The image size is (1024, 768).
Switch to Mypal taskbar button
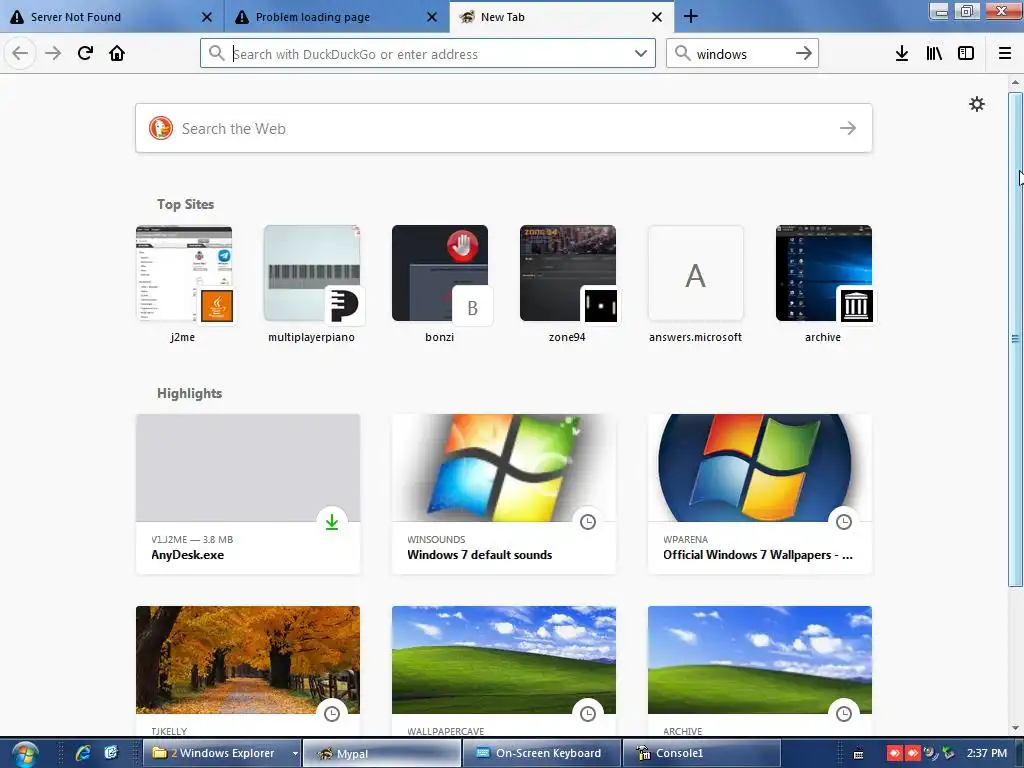[x=381, y=754]
